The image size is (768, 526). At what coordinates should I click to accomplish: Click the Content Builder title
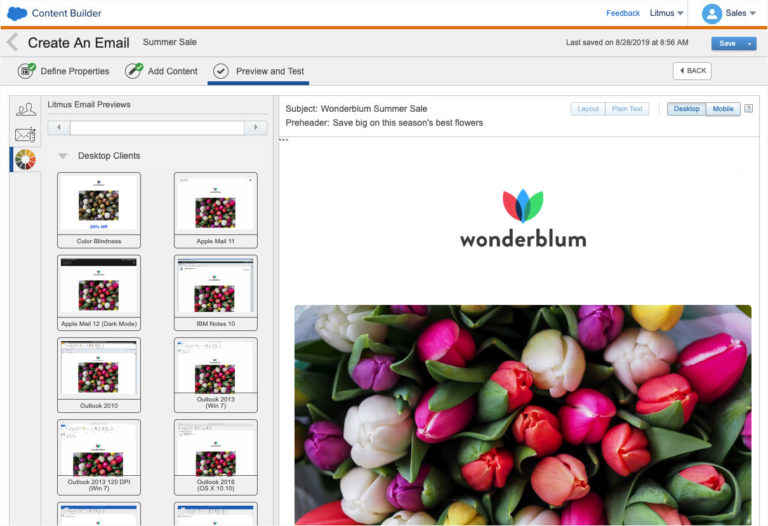pyautogui.click(x=67, y=13)
